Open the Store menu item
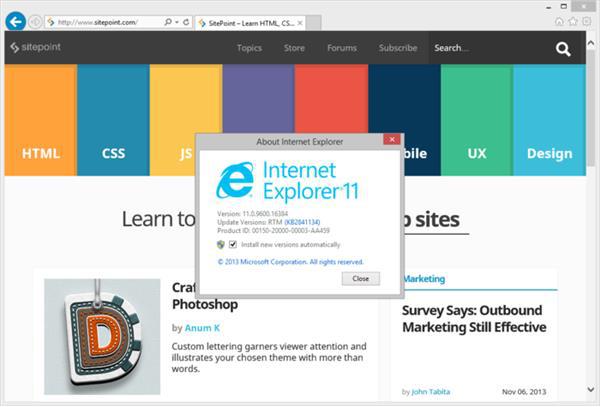This screenshot has width=600, height=407. tap(294, 48)
